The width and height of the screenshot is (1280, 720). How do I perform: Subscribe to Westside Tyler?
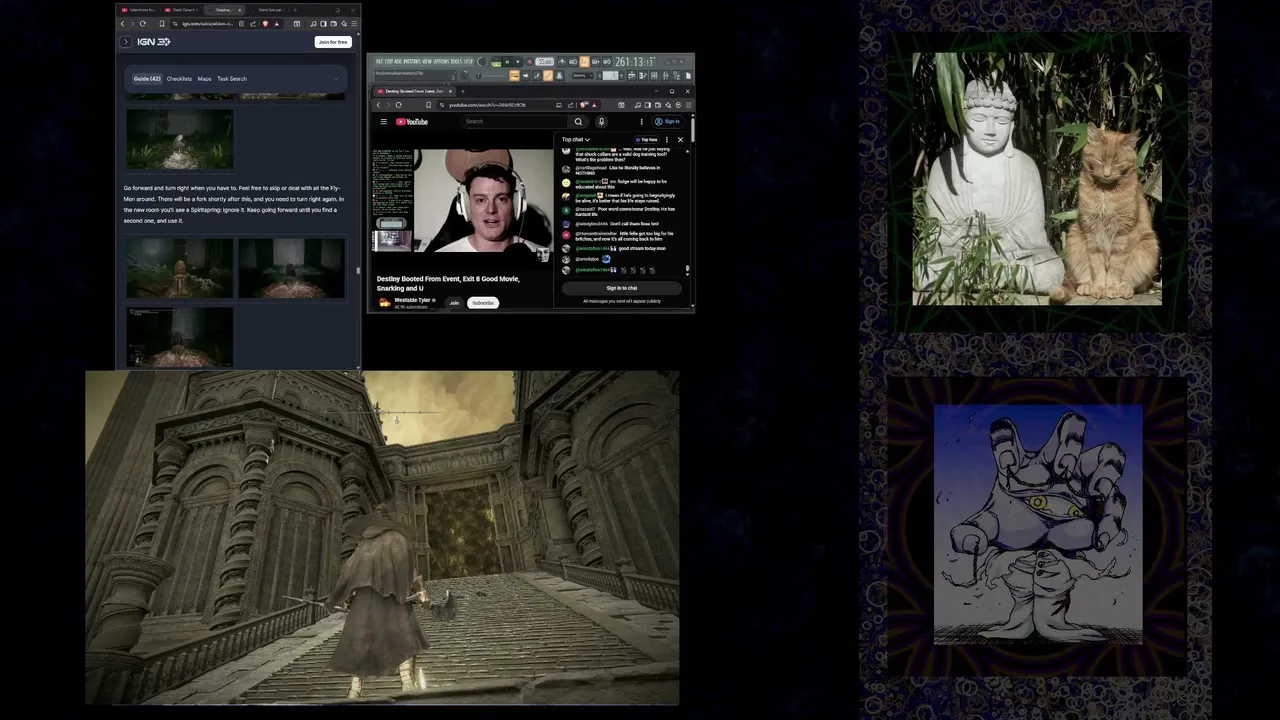483,303
